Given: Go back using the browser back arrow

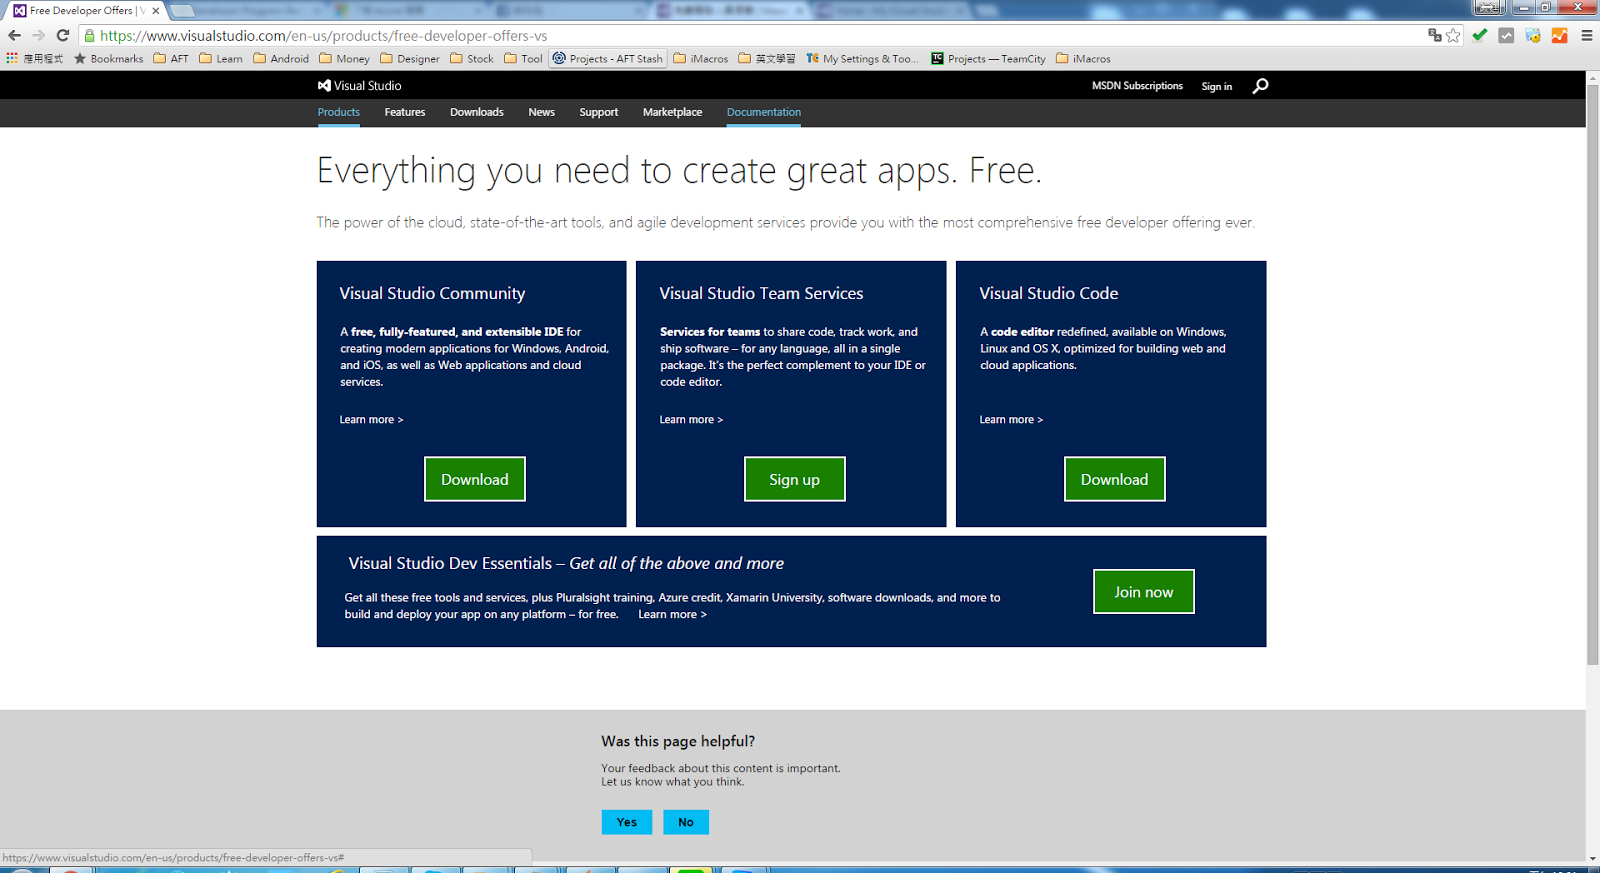Looking at the screenshot, I should [x=14, y=35].
